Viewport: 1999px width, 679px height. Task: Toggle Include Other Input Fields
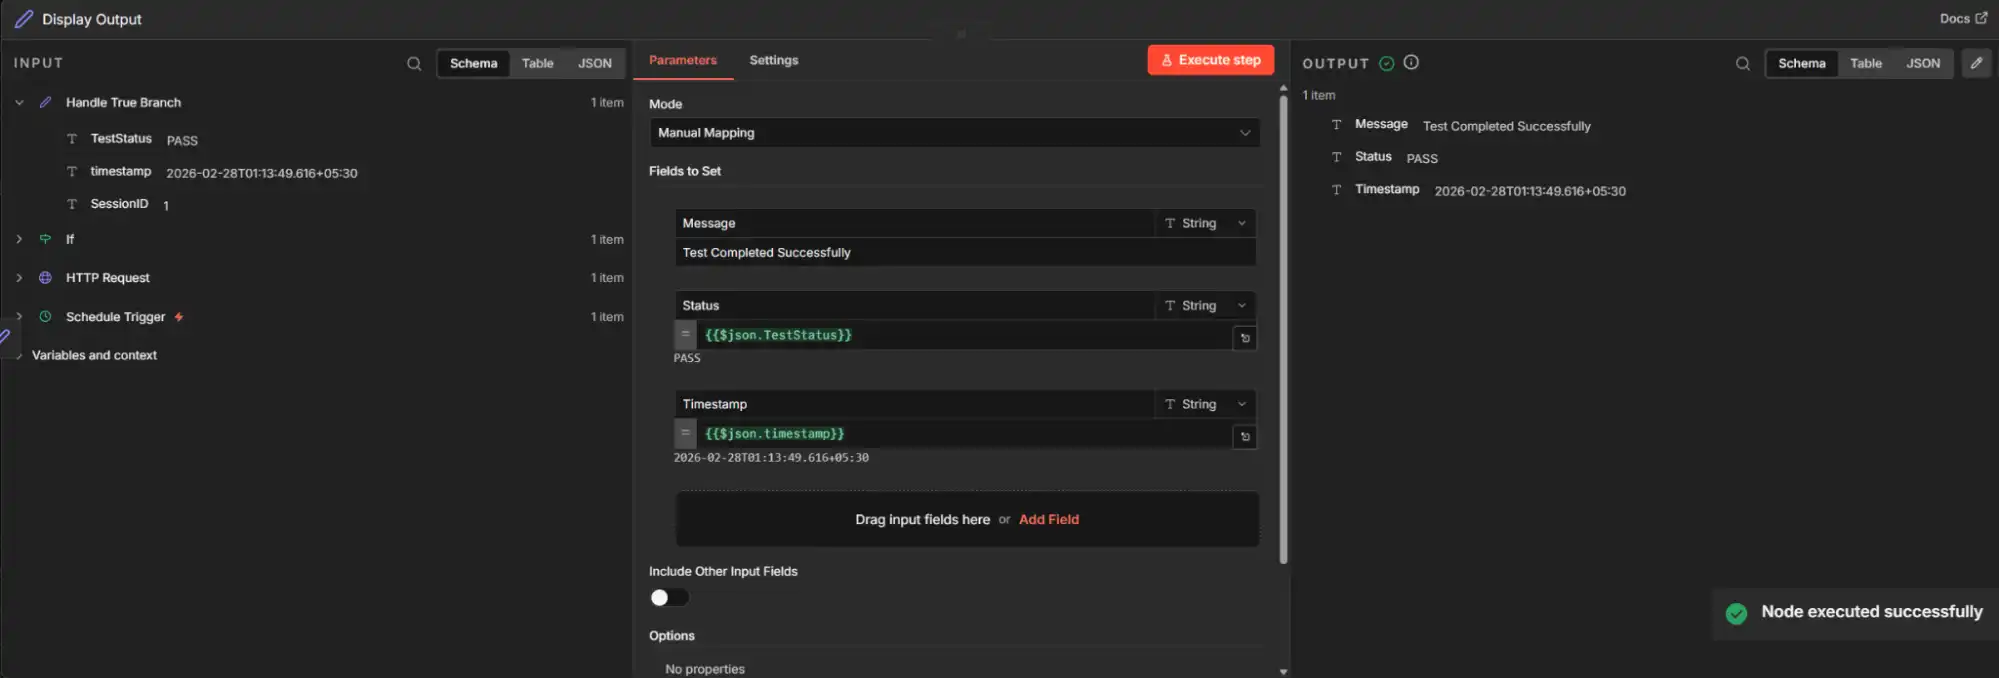tap(669, 597)
